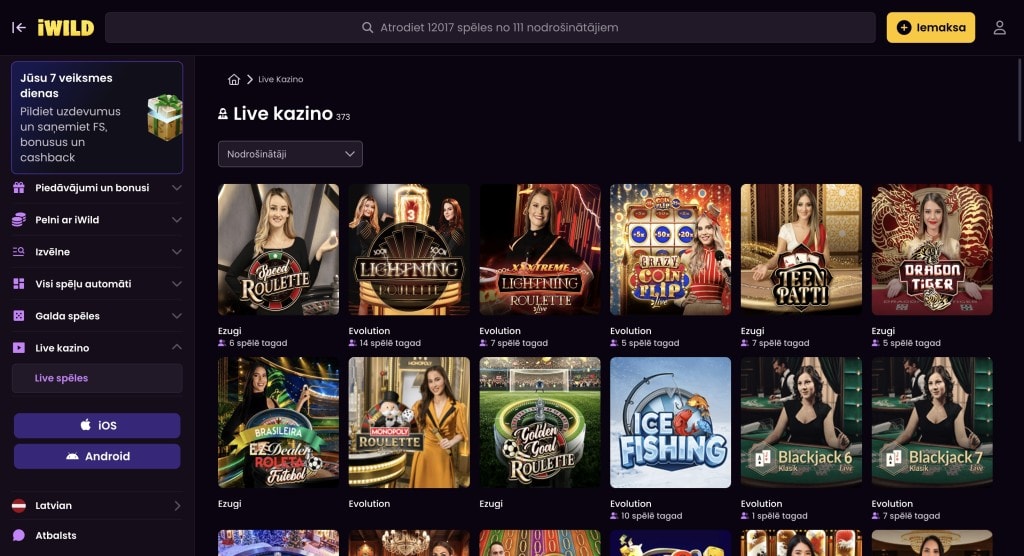Viewport: 1024px width, 556px height.
Task: Click Ezugi label under Teen Patti
Action: (752, 331)
